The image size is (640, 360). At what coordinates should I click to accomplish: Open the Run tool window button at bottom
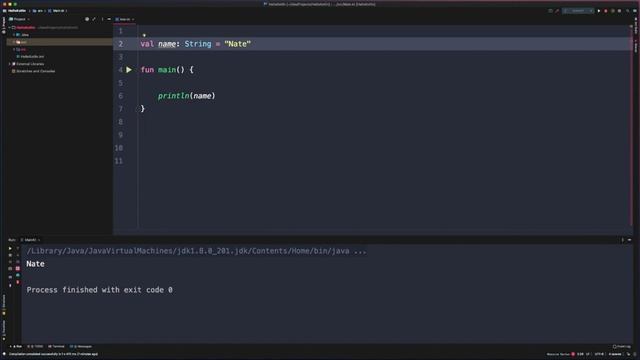pyautogui.click(x=16, y=347)
